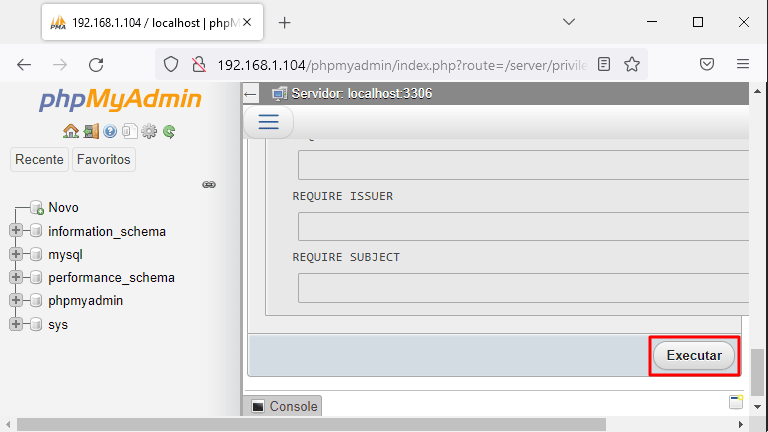Screen dimensions: 768x432
Task: Open phpMyAdmin documentation help icon
Action: click(x=110, y=131)
